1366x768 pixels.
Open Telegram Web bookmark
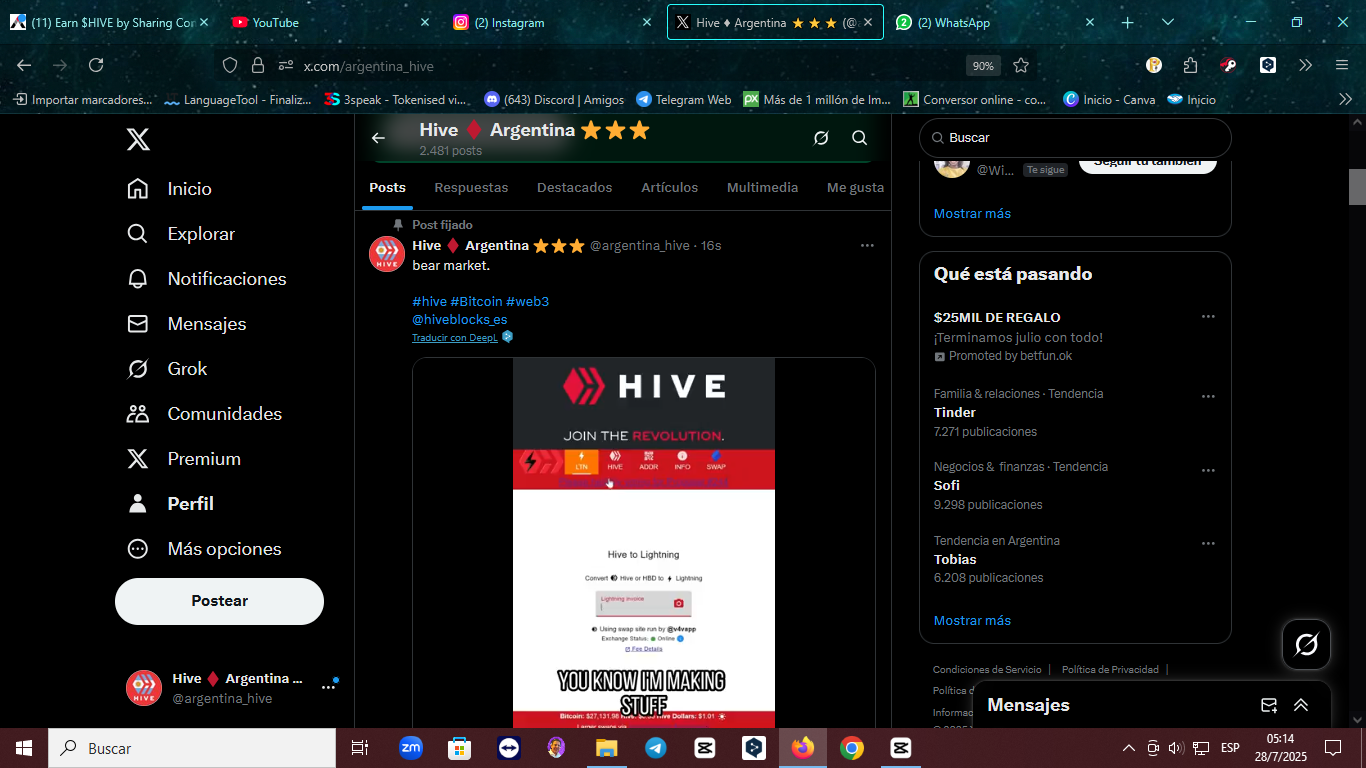684,99
